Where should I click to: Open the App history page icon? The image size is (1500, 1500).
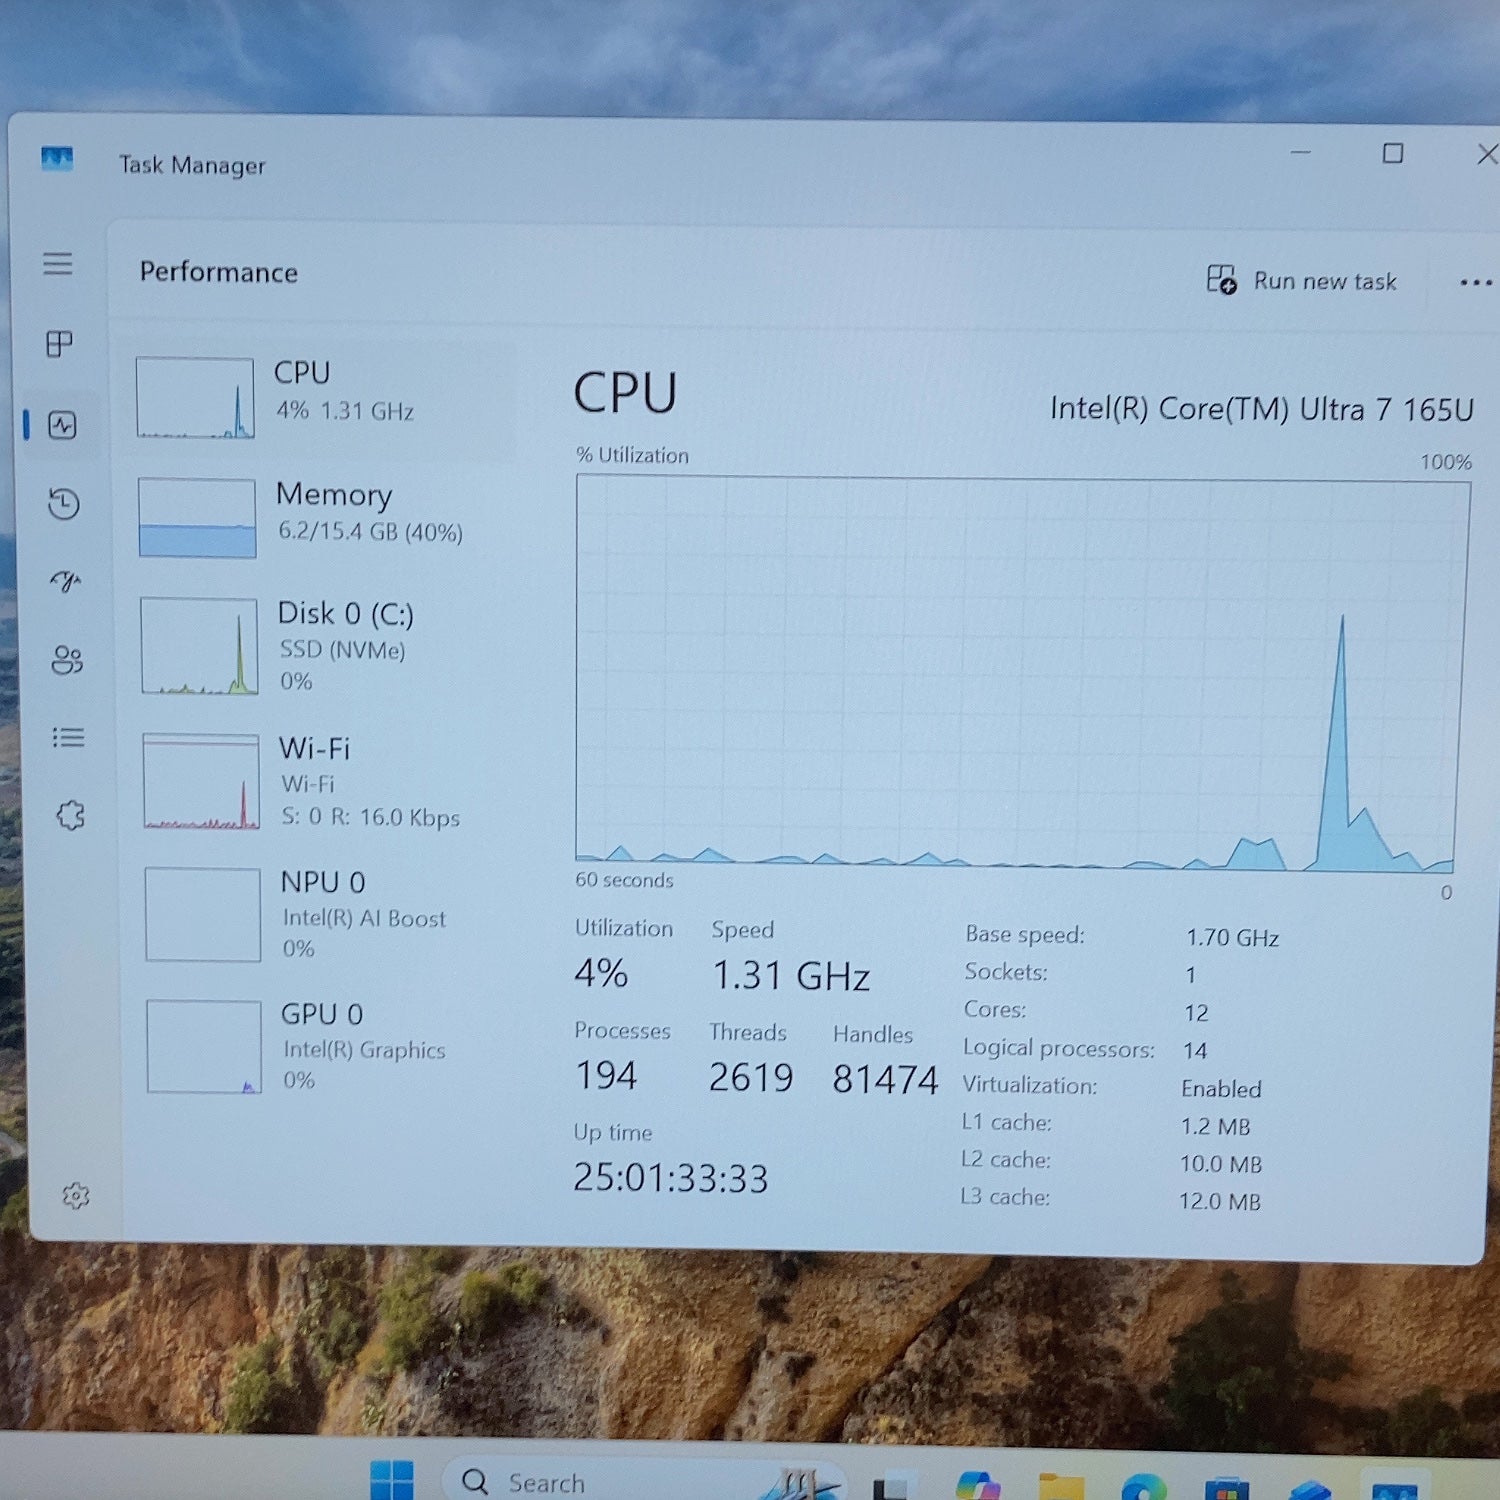[64, 503]
